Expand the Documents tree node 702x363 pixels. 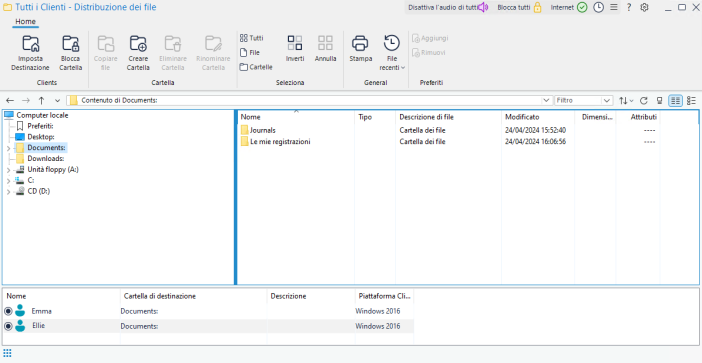click(8, 148)
